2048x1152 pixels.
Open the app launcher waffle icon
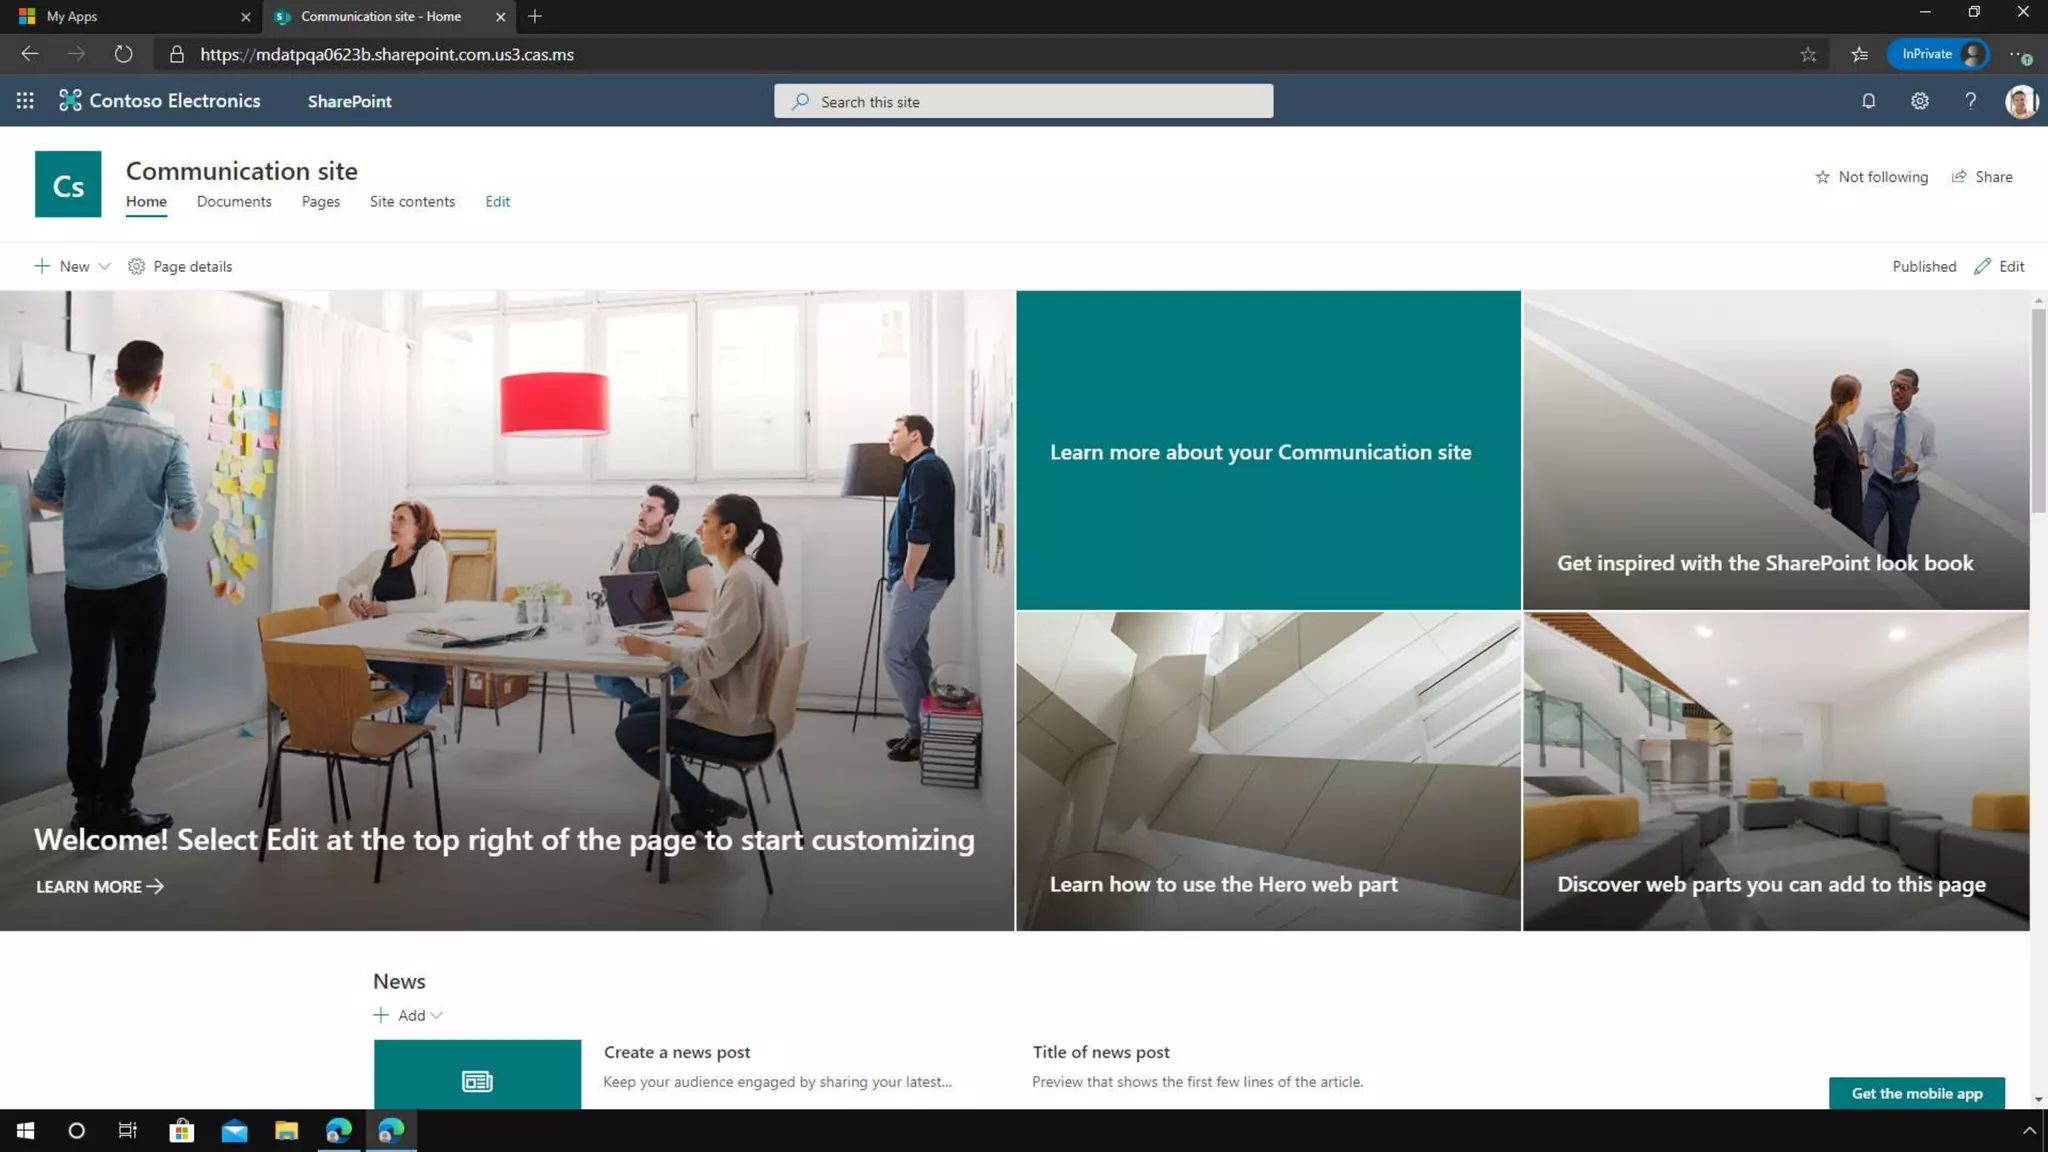[25, 101]
